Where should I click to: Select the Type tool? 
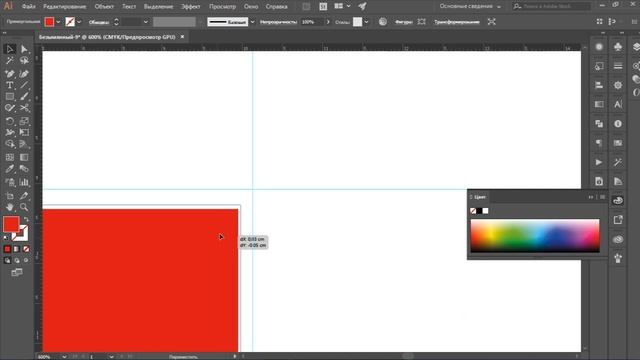(10, 85)
